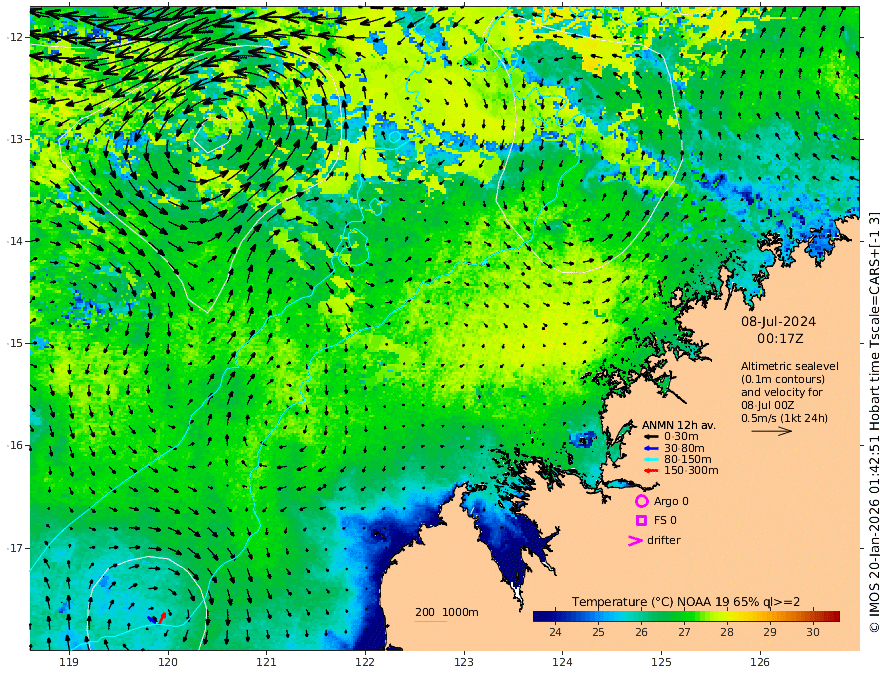
Task: Click the small white contour at eddy center
Action: (x=210, y=136)
